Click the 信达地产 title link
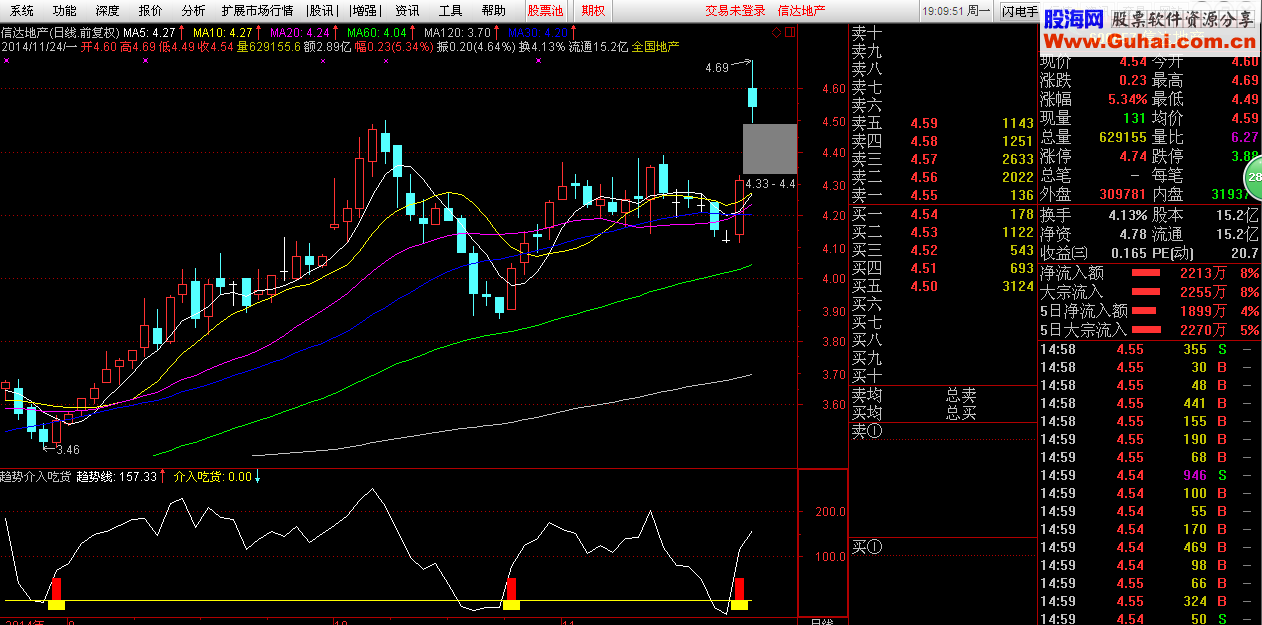 click(802, 11)
